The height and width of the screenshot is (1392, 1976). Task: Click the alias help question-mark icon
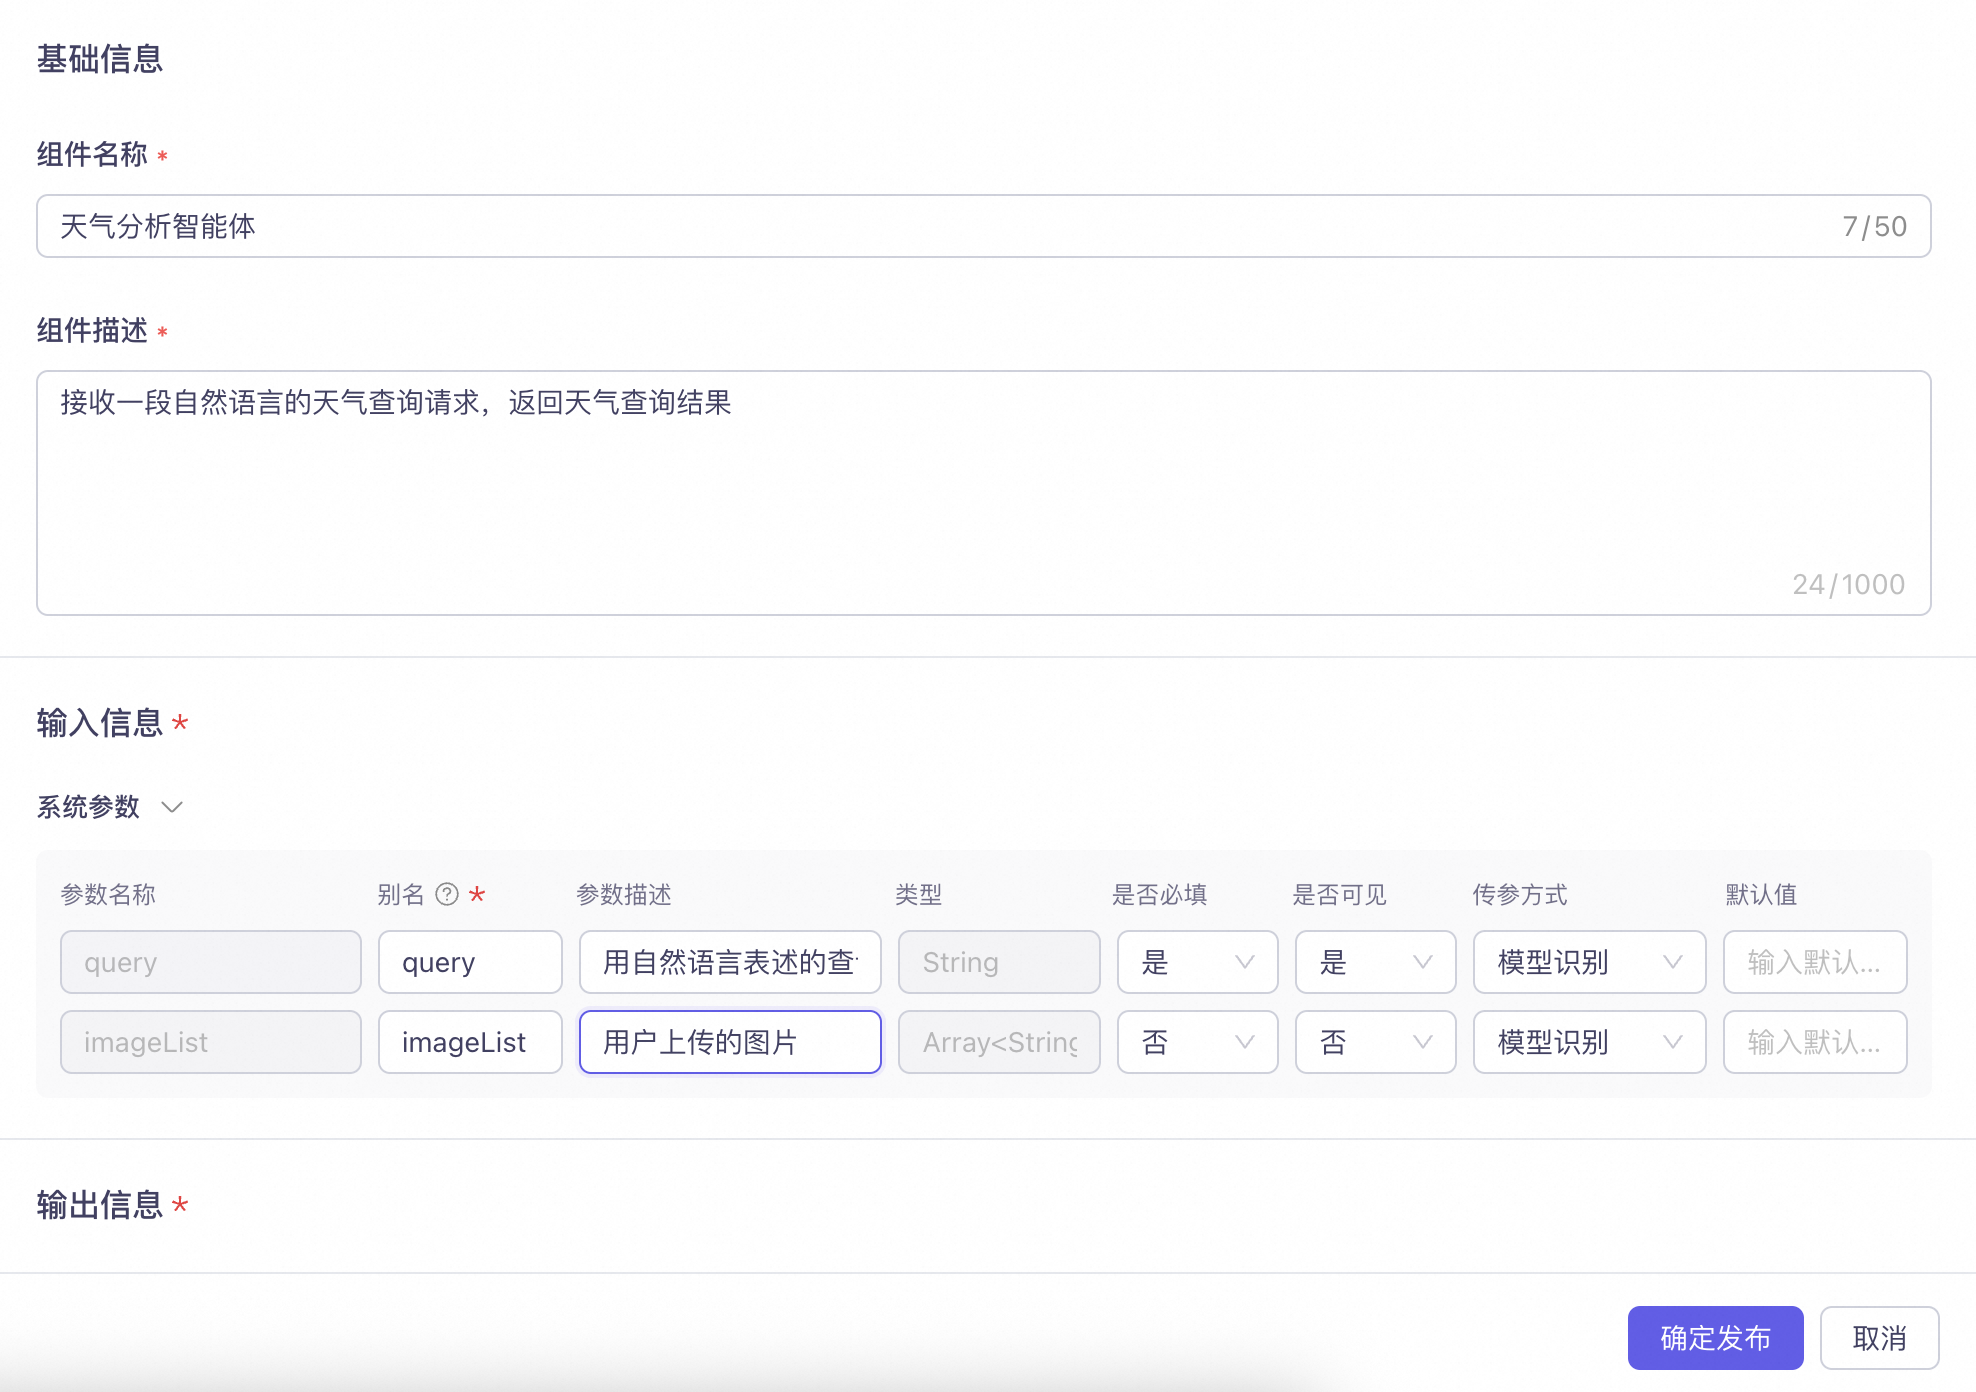447,894
